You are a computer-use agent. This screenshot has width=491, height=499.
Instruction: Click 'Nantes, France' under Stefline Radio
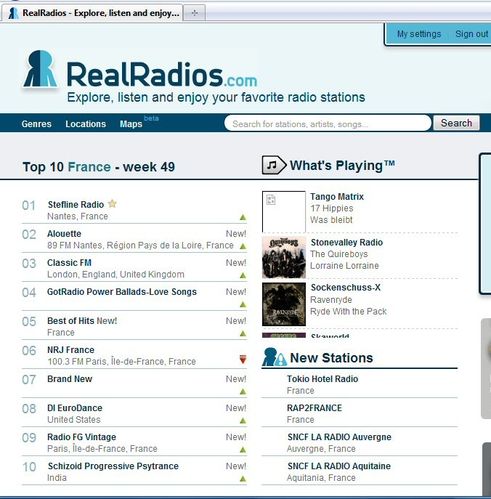pos(78,216)
